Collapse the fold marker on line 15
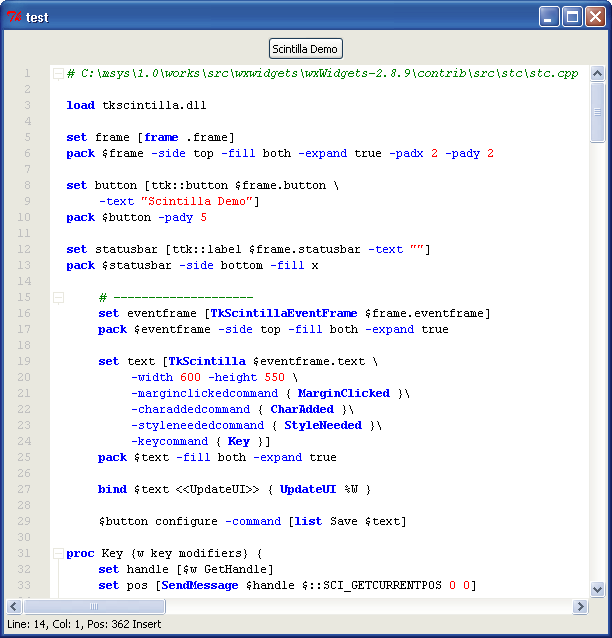The image size is (612, 638). click(x=58, y=298)
